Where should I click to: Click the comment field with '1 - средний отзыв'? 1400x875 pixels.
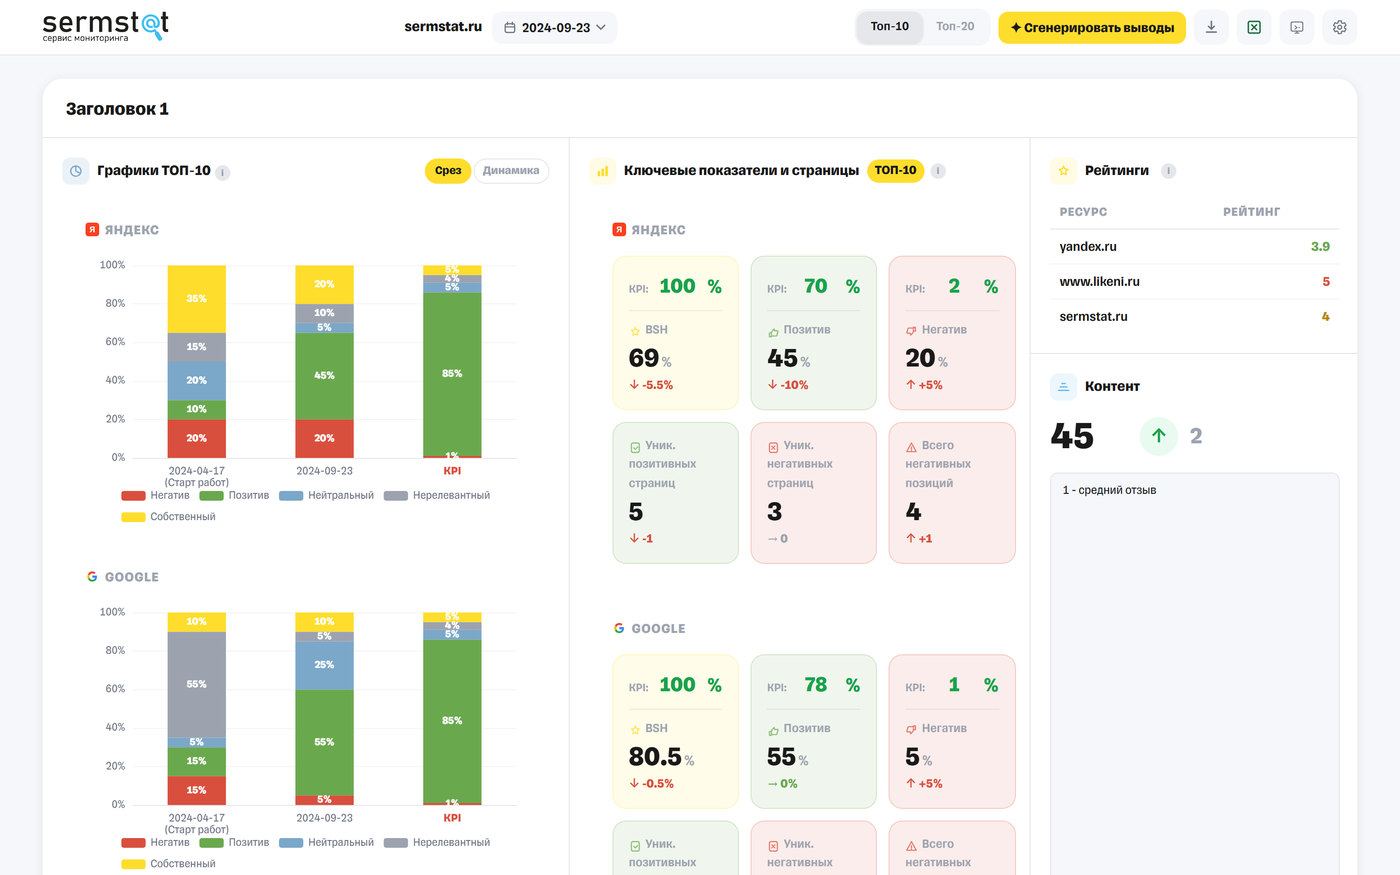pyautogui.click(x=1194, y=674)
